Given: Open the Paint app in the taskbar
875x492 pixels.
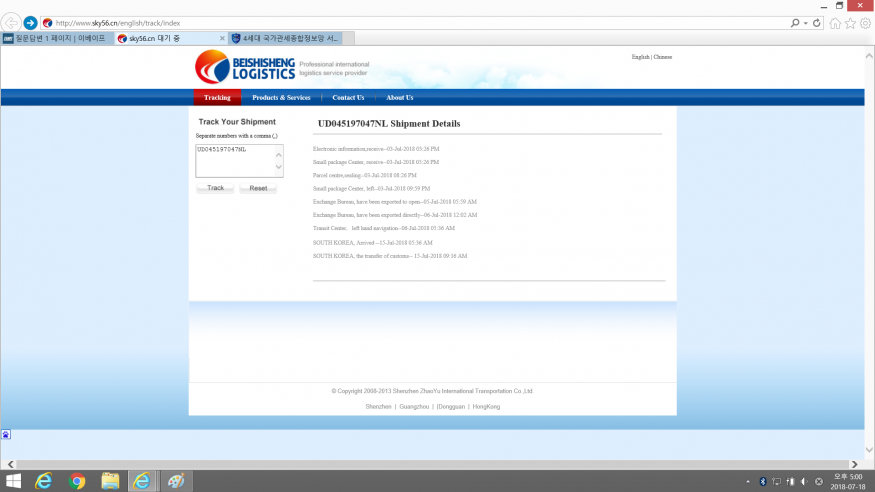Looking at the screenshot, I should 174,481.
